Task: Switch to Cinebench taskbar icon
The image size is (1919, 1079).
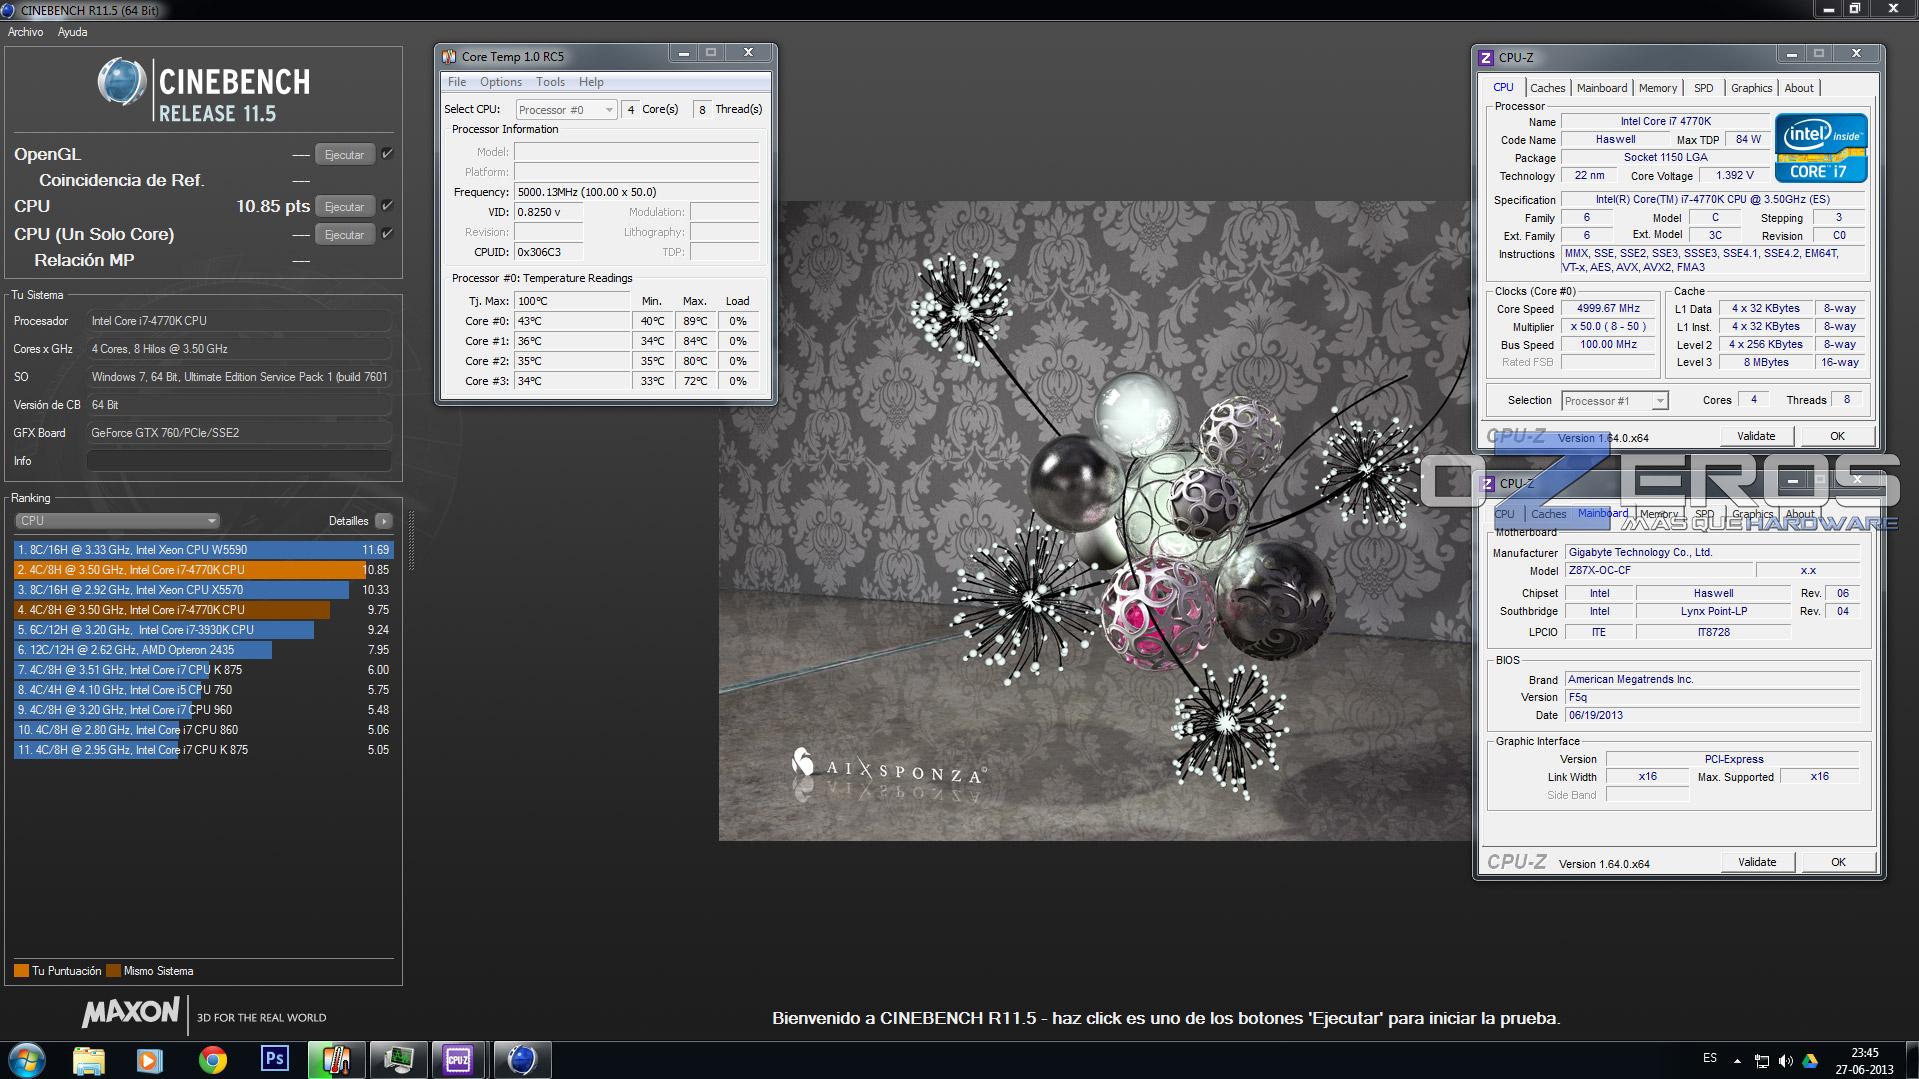Action: click(x=522, y=1060)
